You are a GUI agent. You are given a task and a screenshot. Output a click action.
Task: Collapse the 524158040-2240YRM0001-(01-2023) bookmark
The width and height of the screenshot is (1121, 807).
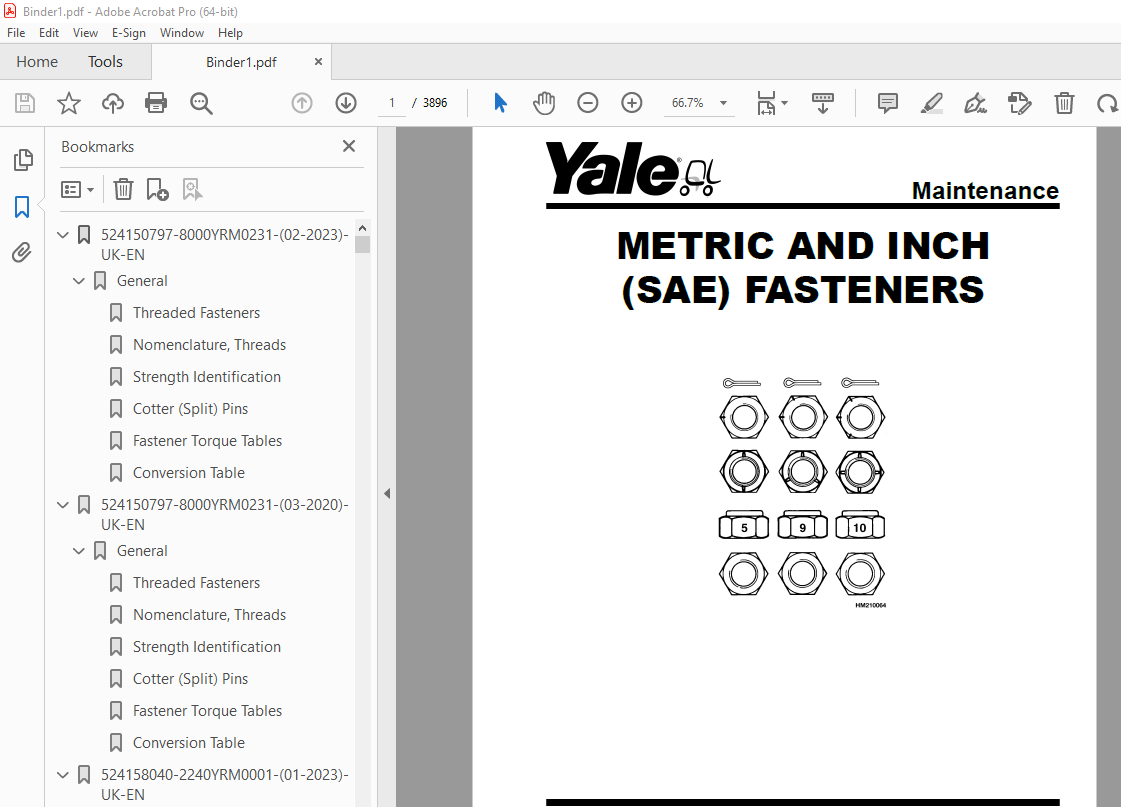click(63, 775)
